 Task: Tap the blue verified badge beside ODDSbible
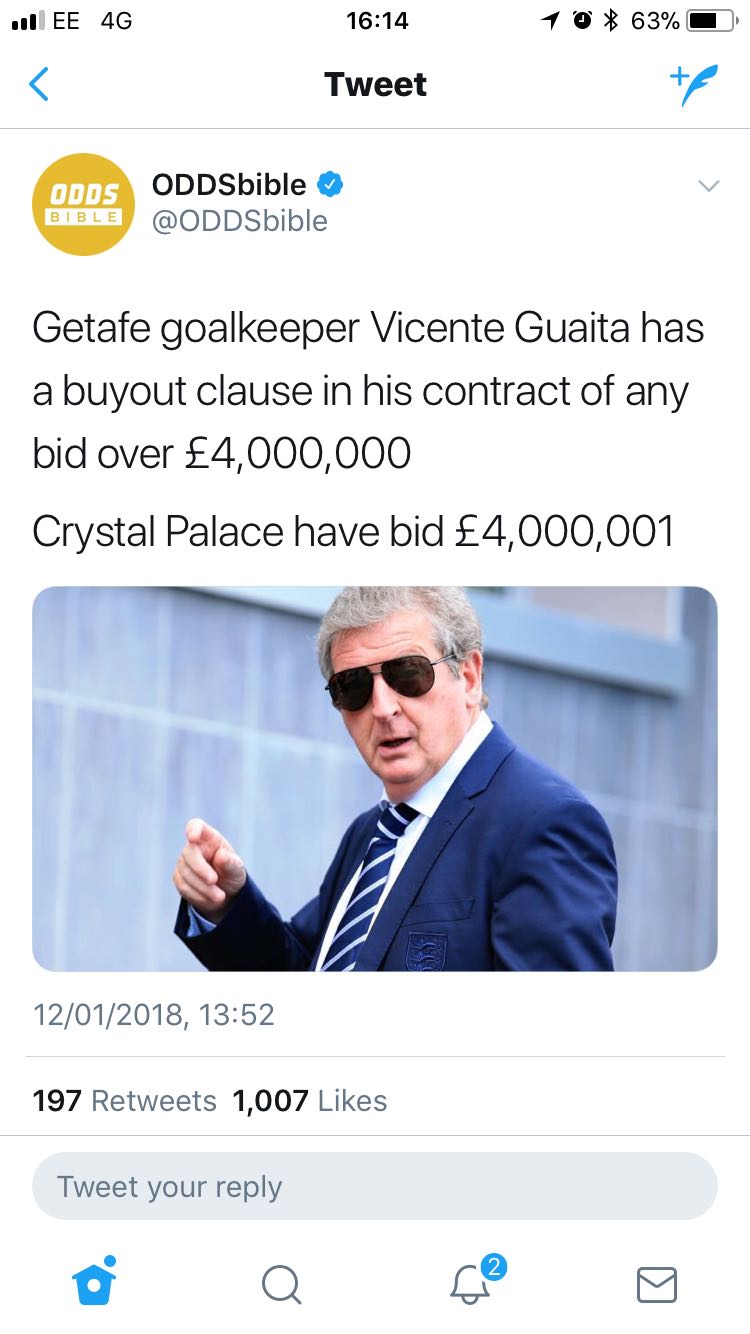[331, 184]
